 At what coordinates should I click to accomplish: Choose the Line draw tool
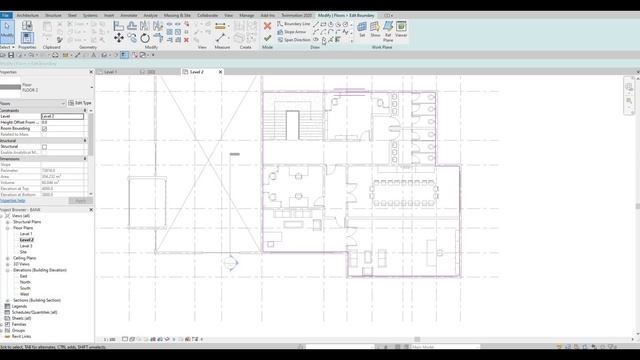pyautogui.click(x=316, y=24)
